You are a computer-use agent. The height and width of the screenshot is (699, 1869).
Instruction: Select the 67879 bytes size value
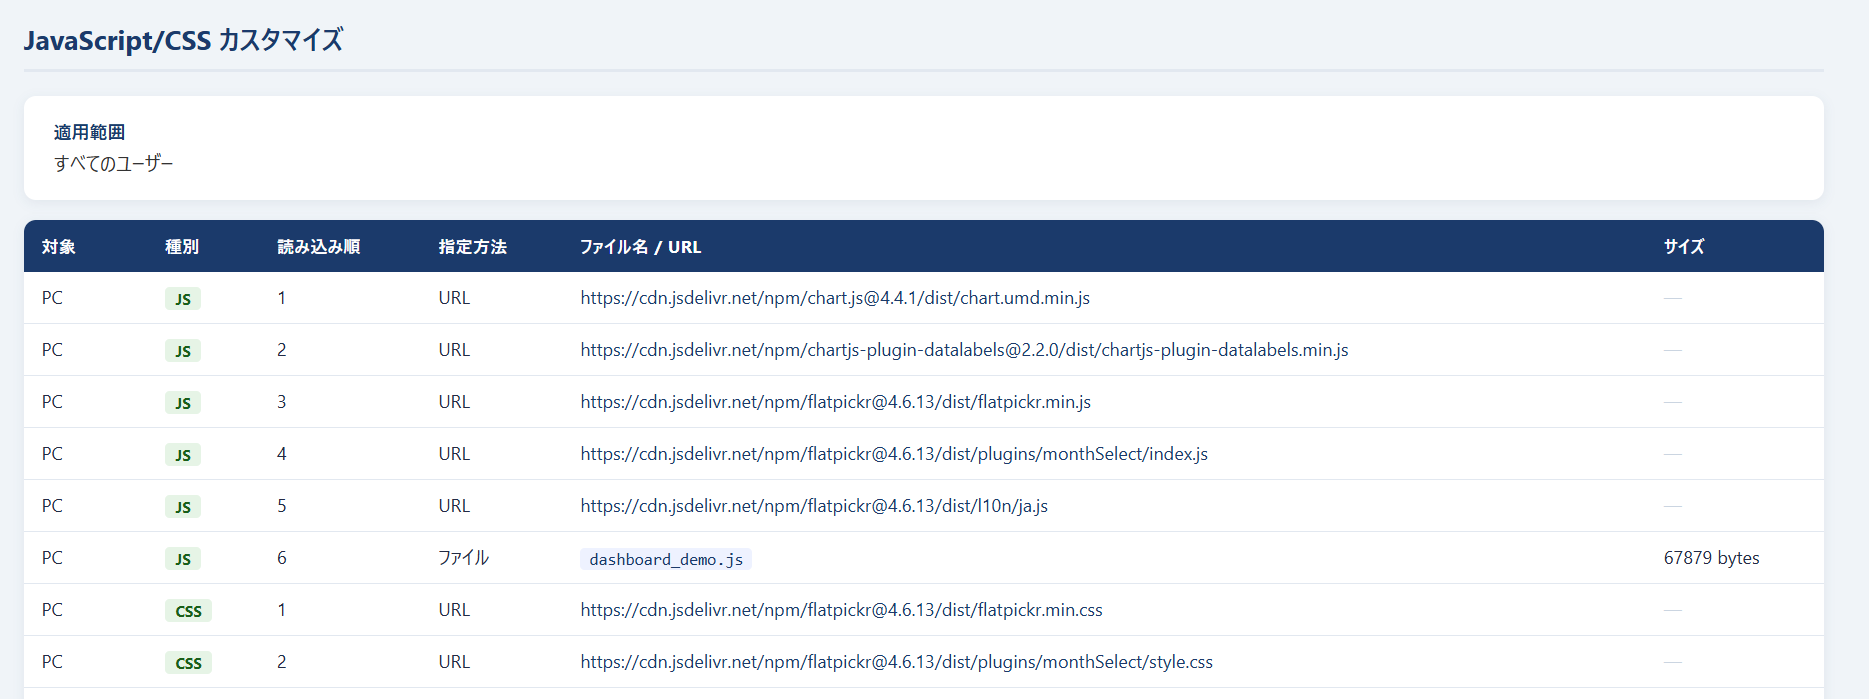1712,558
